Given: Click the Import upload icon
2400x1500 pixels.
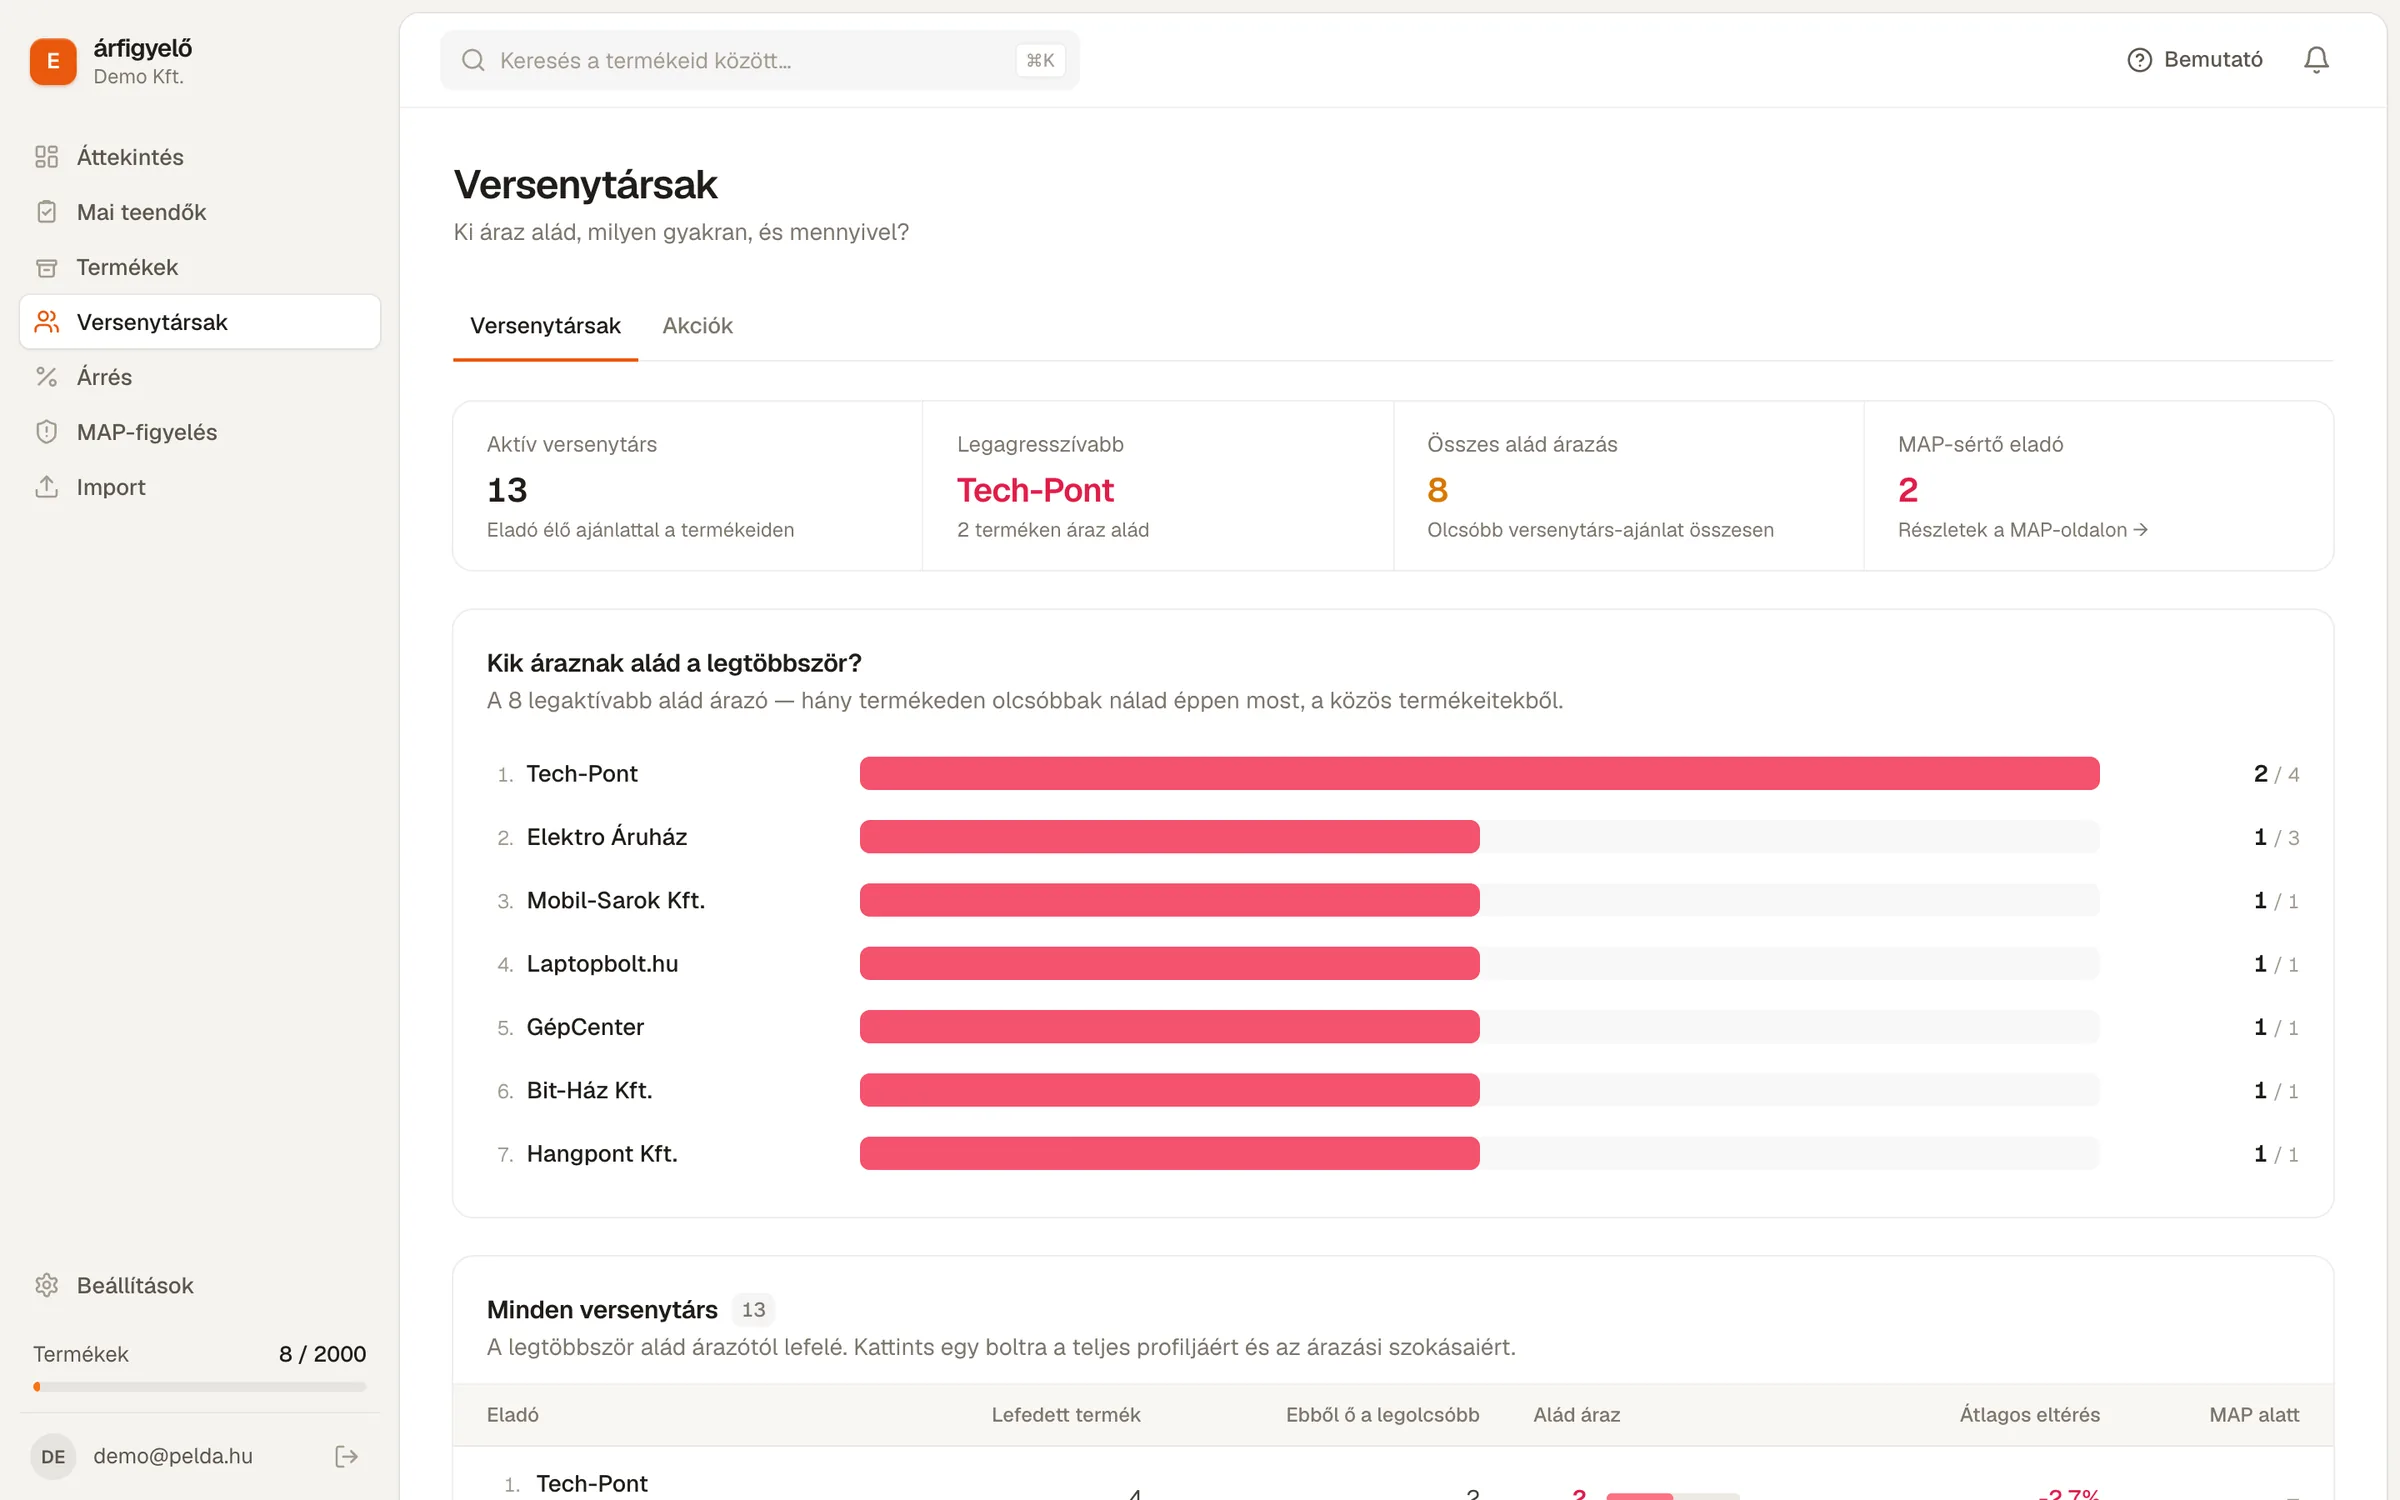Looking at the screenshot, I should click(x=46, y=487).
